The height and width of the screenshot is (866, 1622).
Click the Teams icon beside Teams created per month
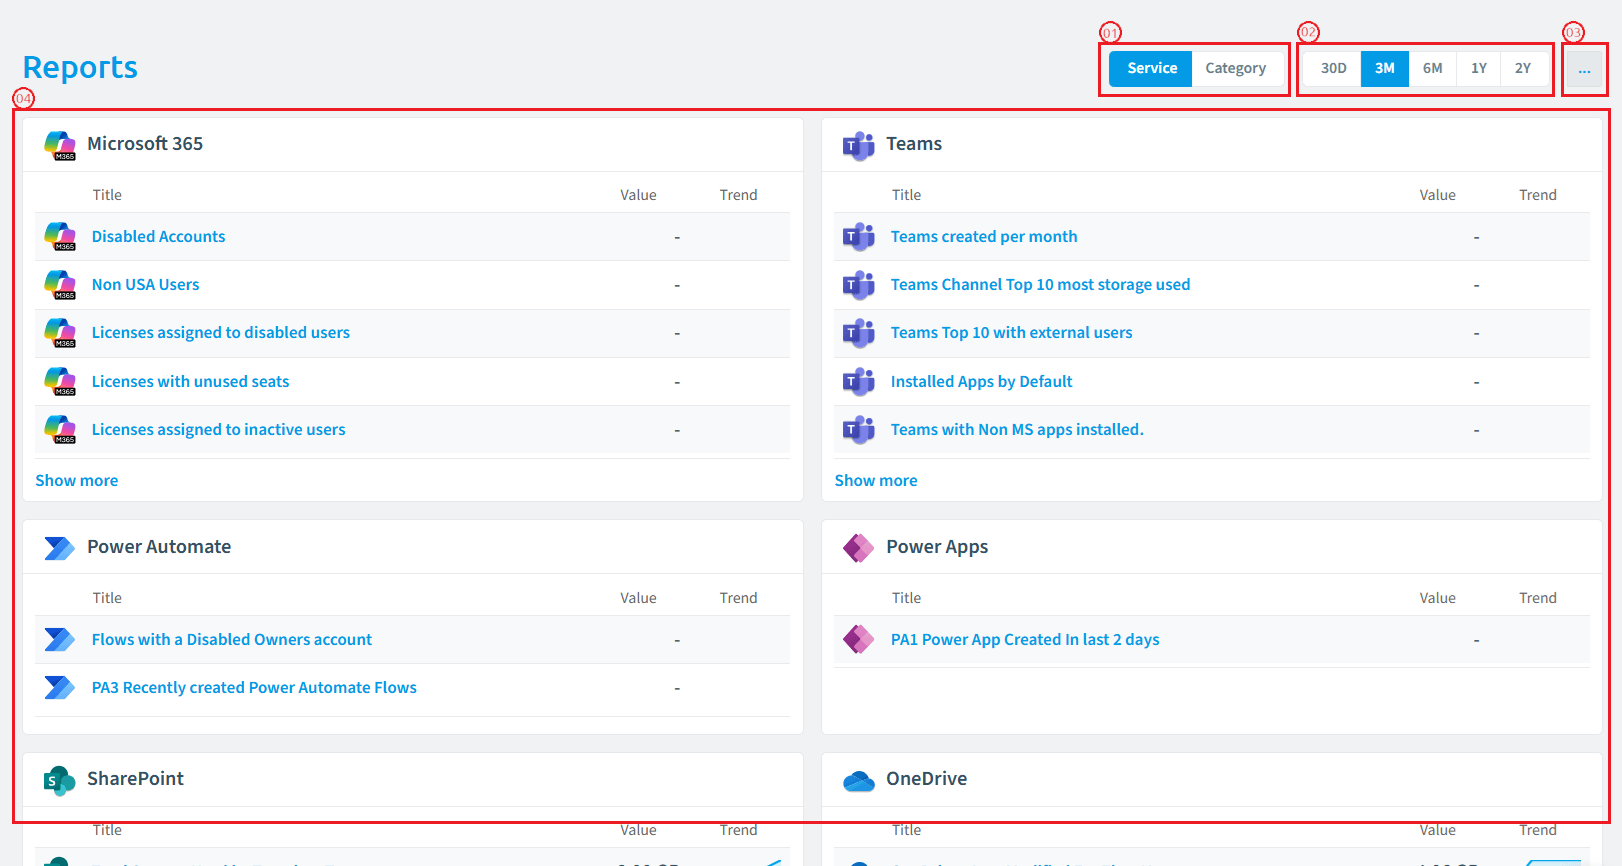[859, 237]
